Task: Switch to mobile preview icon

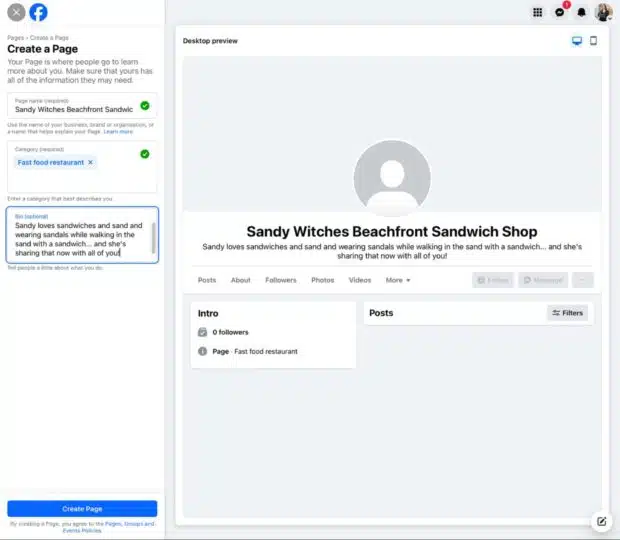Action: 593,41
